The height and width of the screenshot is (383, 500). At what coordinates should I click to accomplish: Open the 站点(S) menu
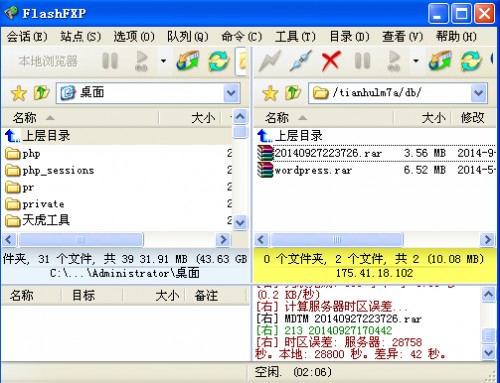tap(81, 36)
